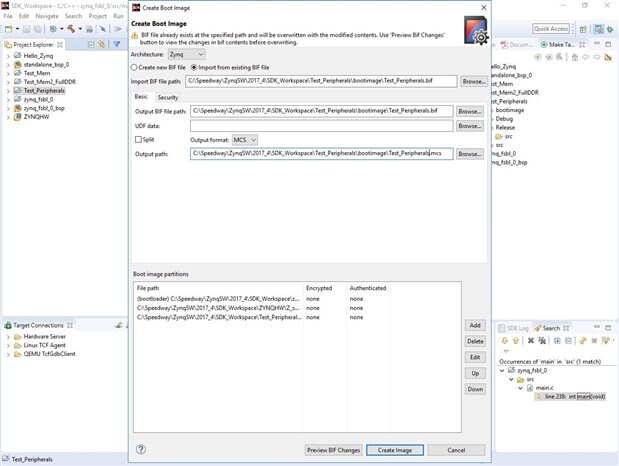Click Collapse All icon in Search view

coord(568,340)
